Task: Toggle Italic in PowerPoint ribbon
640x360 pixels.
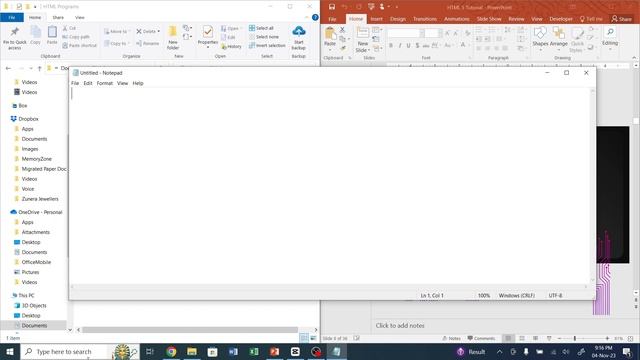Action: coord(400,46)
